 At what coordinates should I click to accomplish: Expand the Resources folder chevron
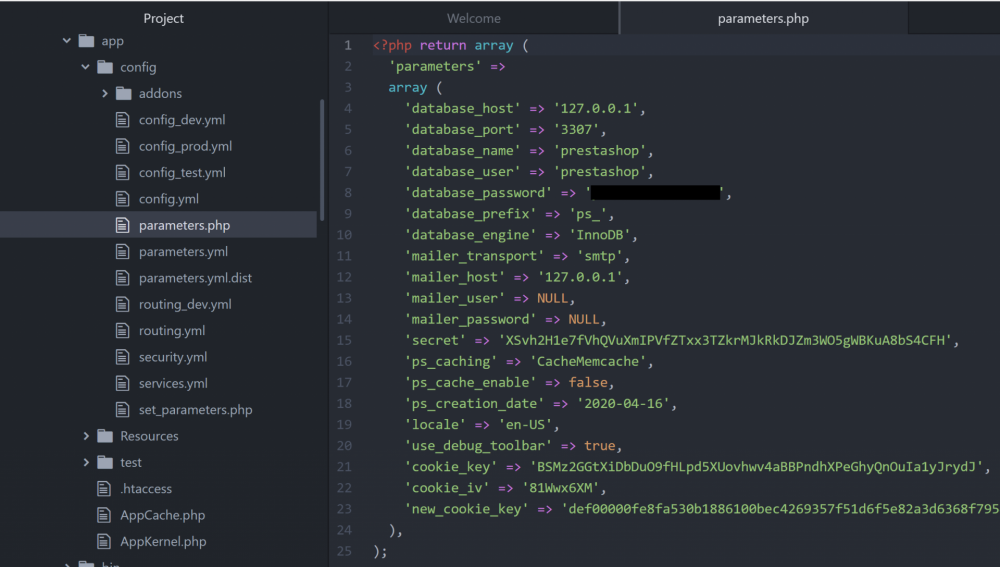point(86,436)
